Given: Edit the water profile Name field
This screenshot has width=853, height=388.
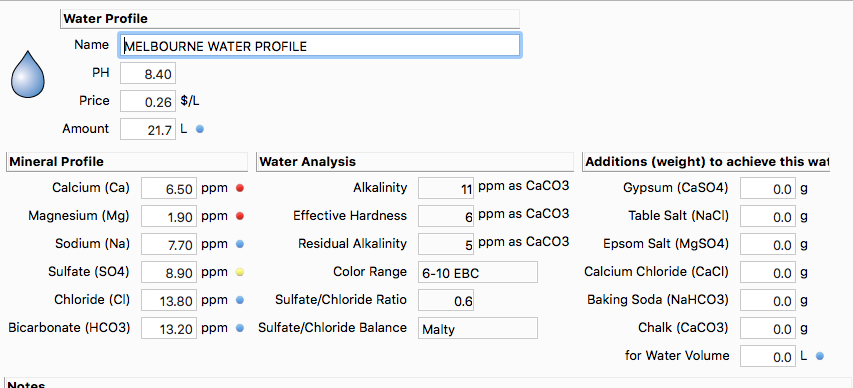Looking at the screenshot, I should click(x=320, y=46).
